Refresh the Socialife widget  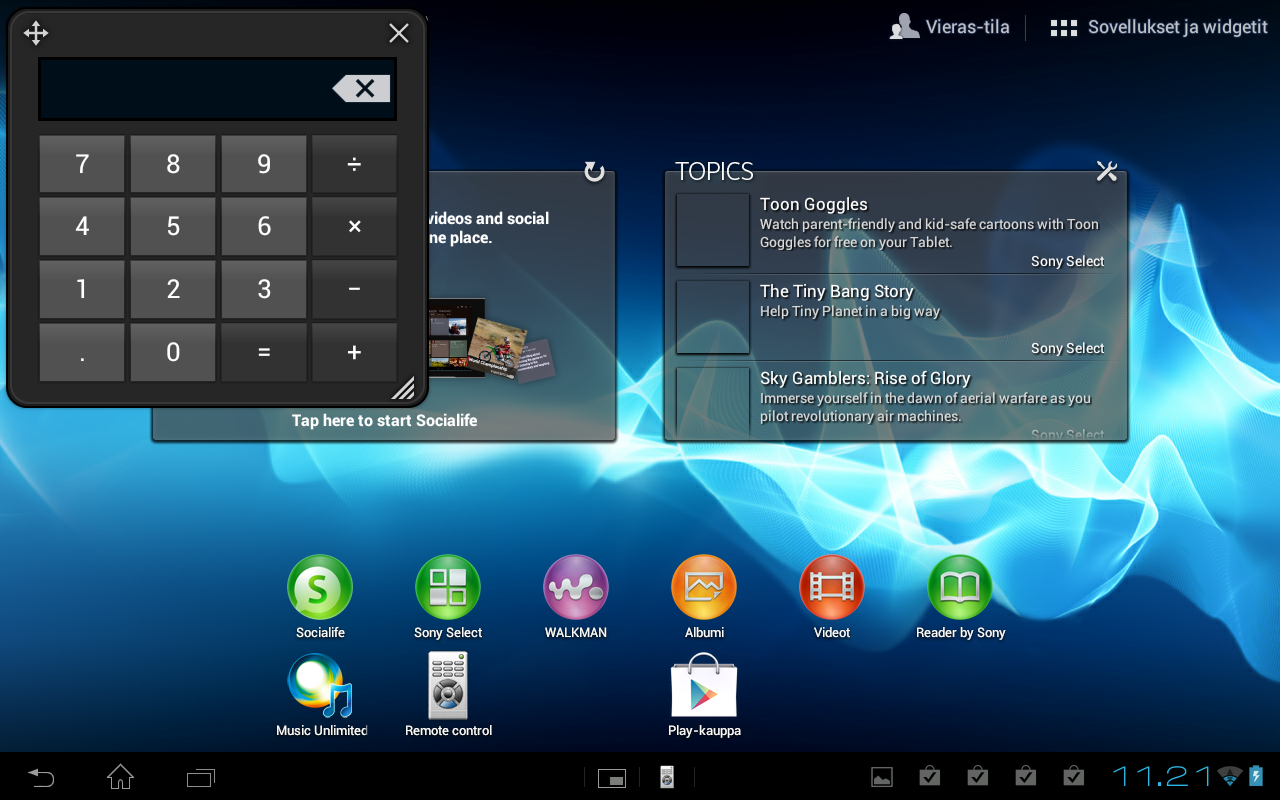pos(594,172)
